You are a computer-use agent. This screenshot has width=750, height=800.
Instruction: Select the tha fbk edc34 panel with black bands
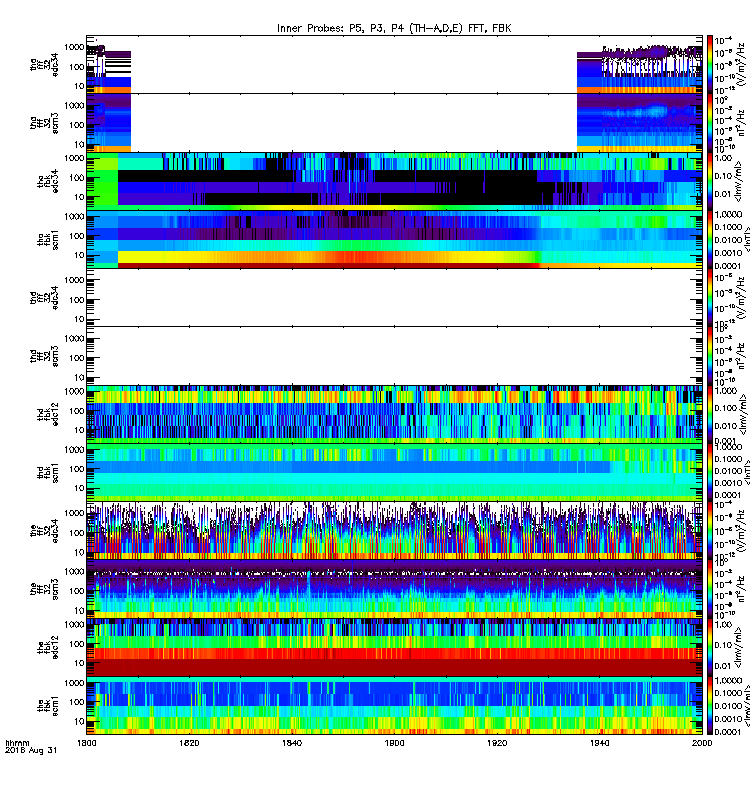(394, 181)
